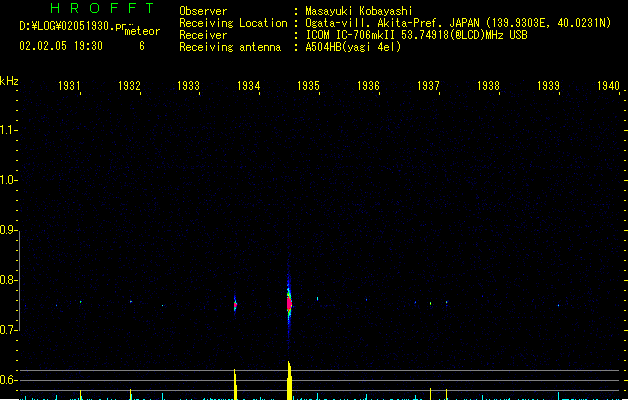Viewport: 629px width, 400px height.
Task: Click the 0.9 kHz frequency tick label
Action: 7,230
